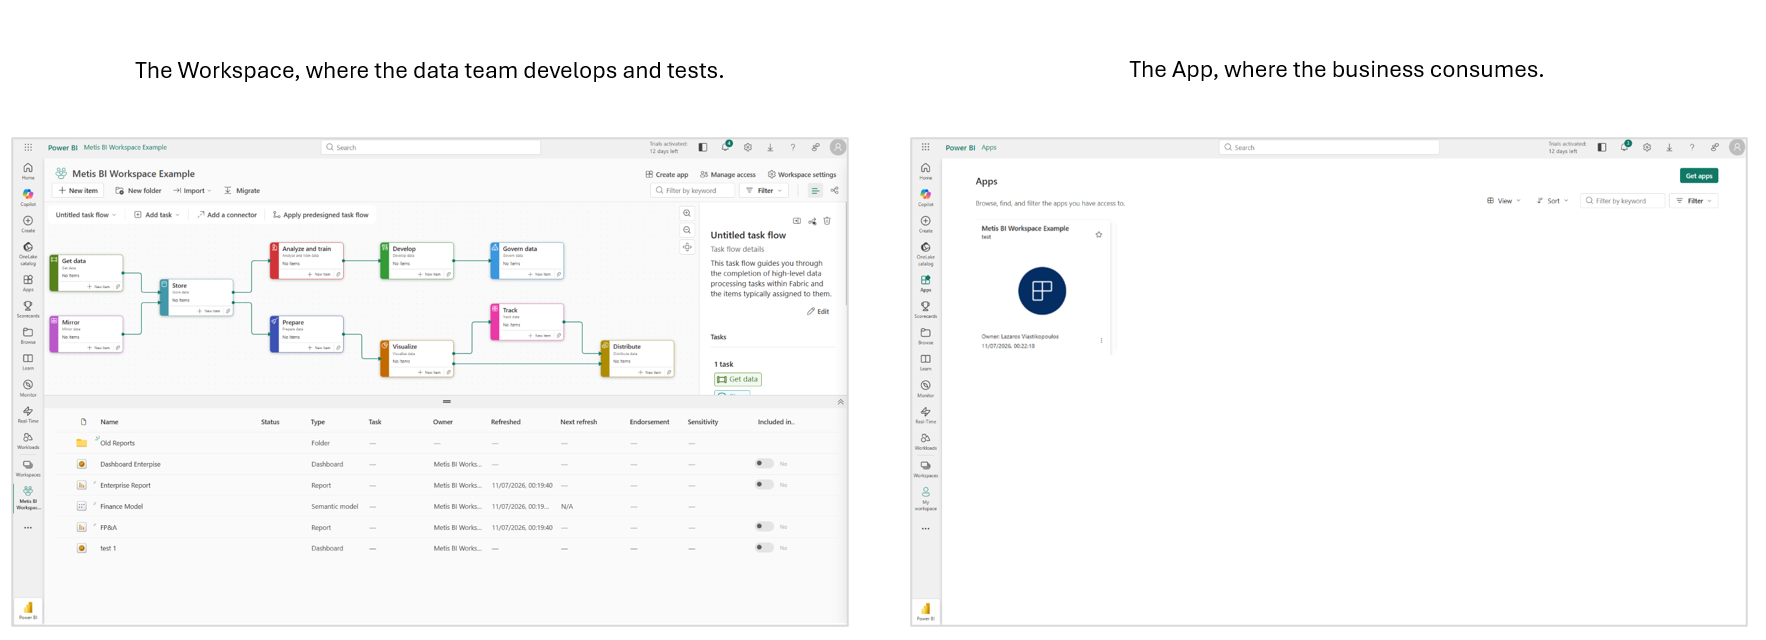Edit the task flow details
This screenshot has height=640, width=1766.
click(818, 311)
